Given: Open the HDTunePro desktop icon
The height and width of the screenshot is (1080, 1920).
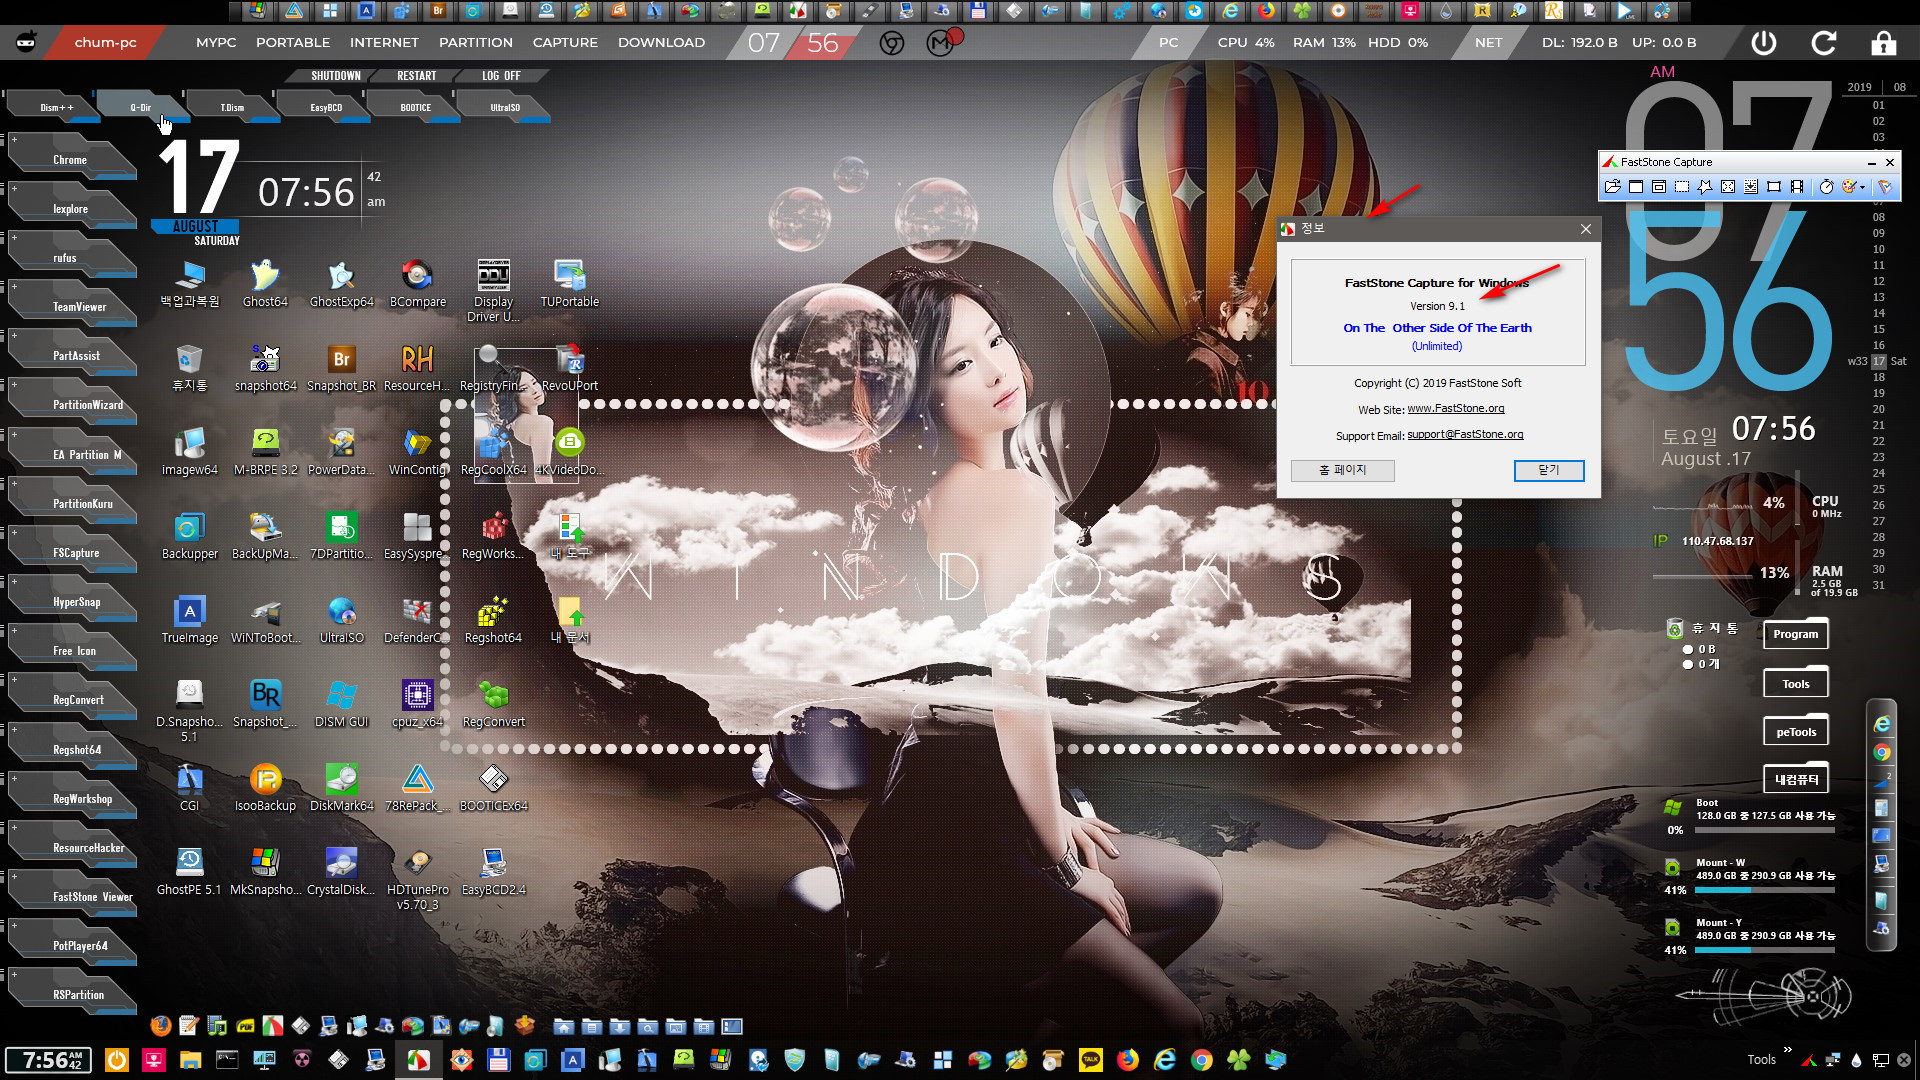Looking at the screenshot, I should click(x=418, y=879).
